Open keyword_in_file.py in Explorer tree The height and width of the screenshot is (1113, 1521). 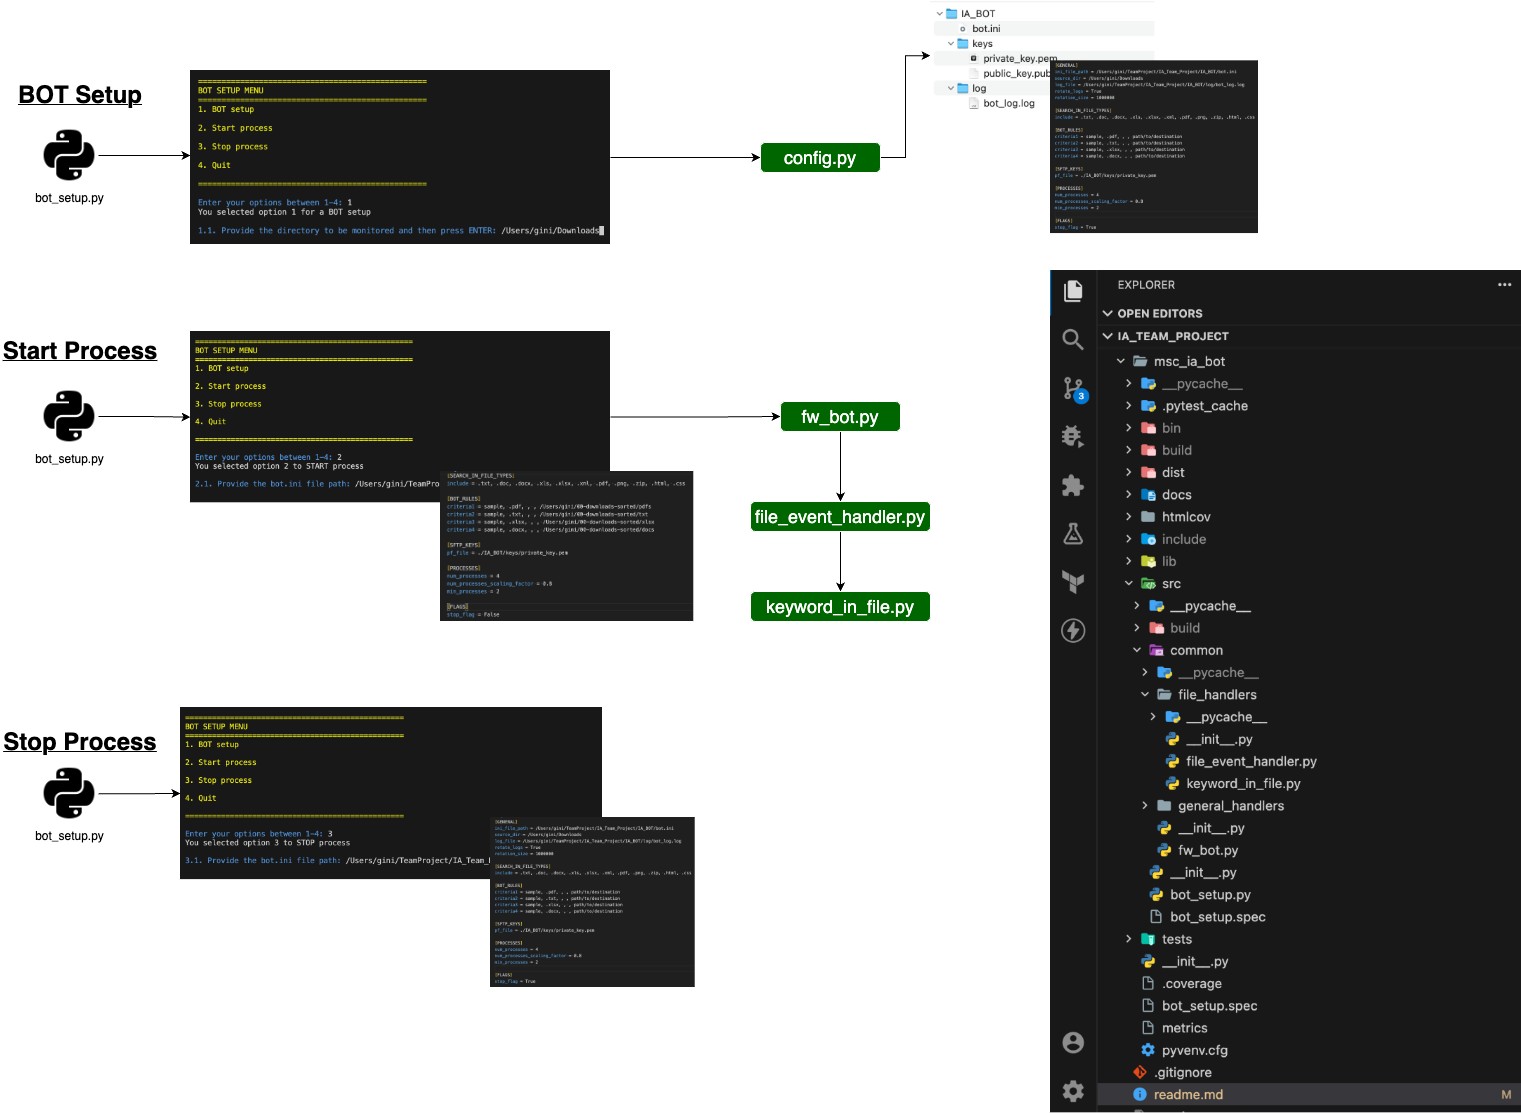point(1243,784)
